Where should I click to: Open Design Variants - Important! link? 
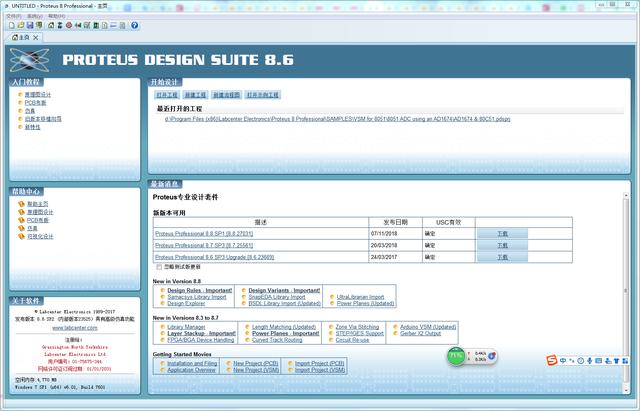[284, 291]
